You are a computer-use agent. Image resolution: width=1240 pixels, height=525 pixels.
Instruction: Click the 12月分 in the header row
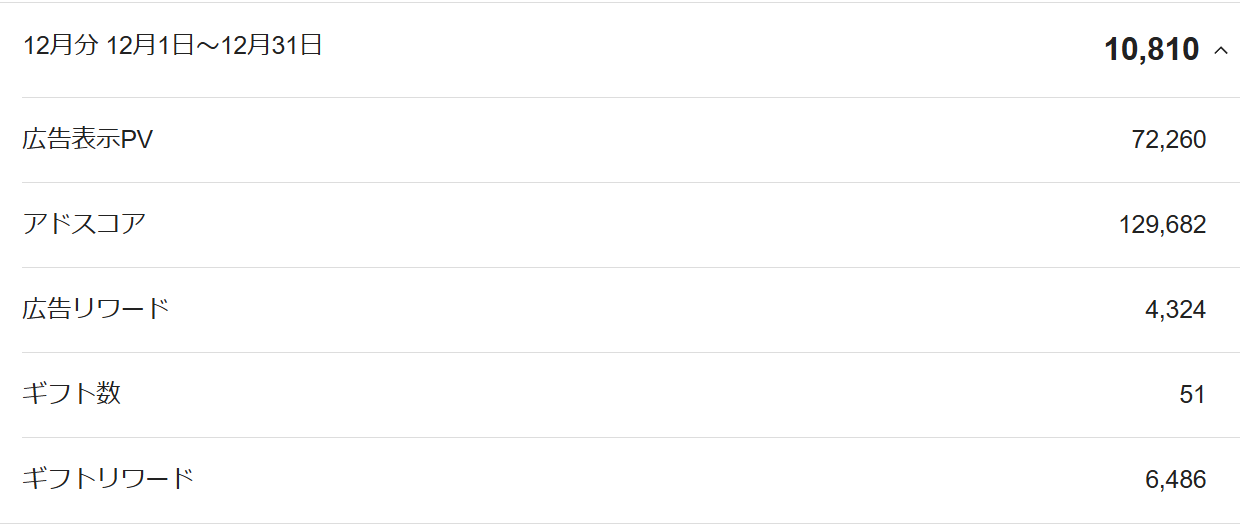click(60, 46)
